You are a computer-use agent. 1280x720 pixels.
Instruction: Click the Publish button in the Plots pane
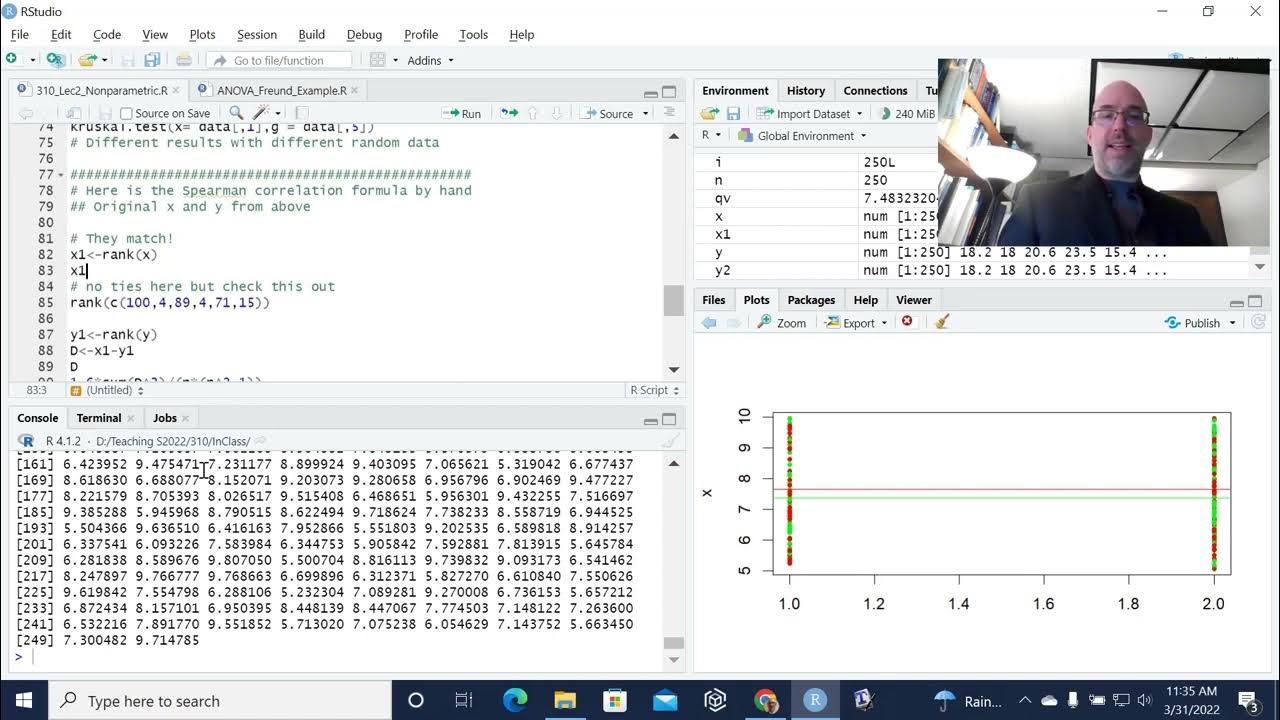click(x=1201, y=322)
